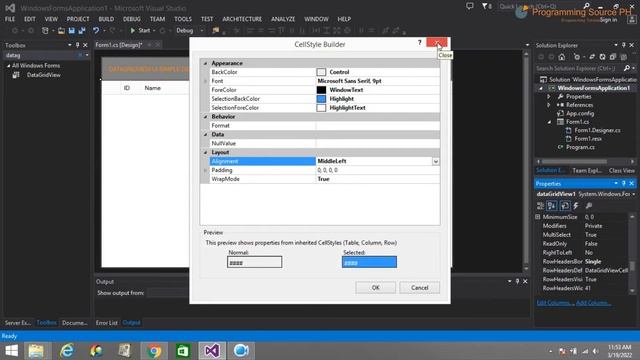Click OK in CellStyle Builder
The height and width of the screenshot is (360, 640).
[376, 288]
